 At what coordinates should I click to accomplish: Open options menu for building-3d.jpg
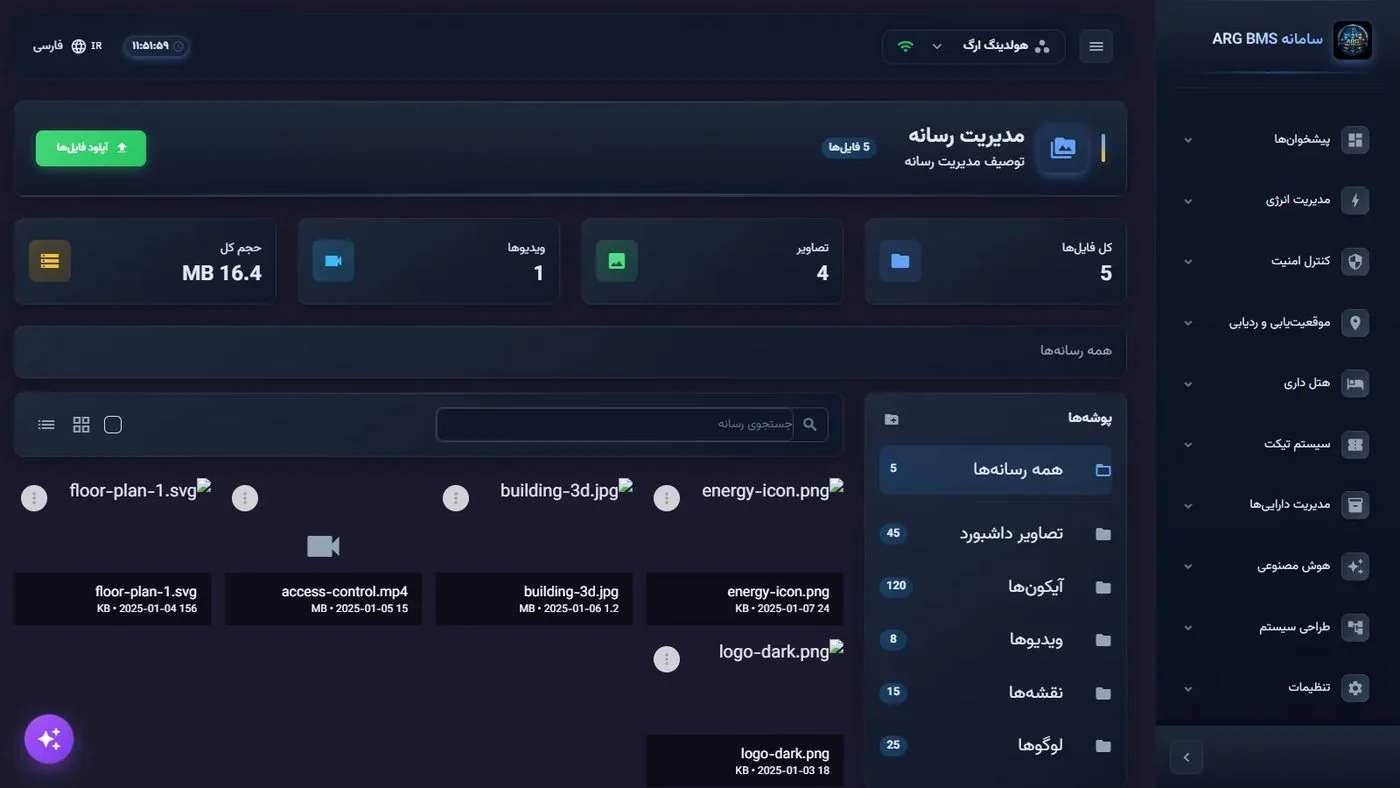click(456, 498)
